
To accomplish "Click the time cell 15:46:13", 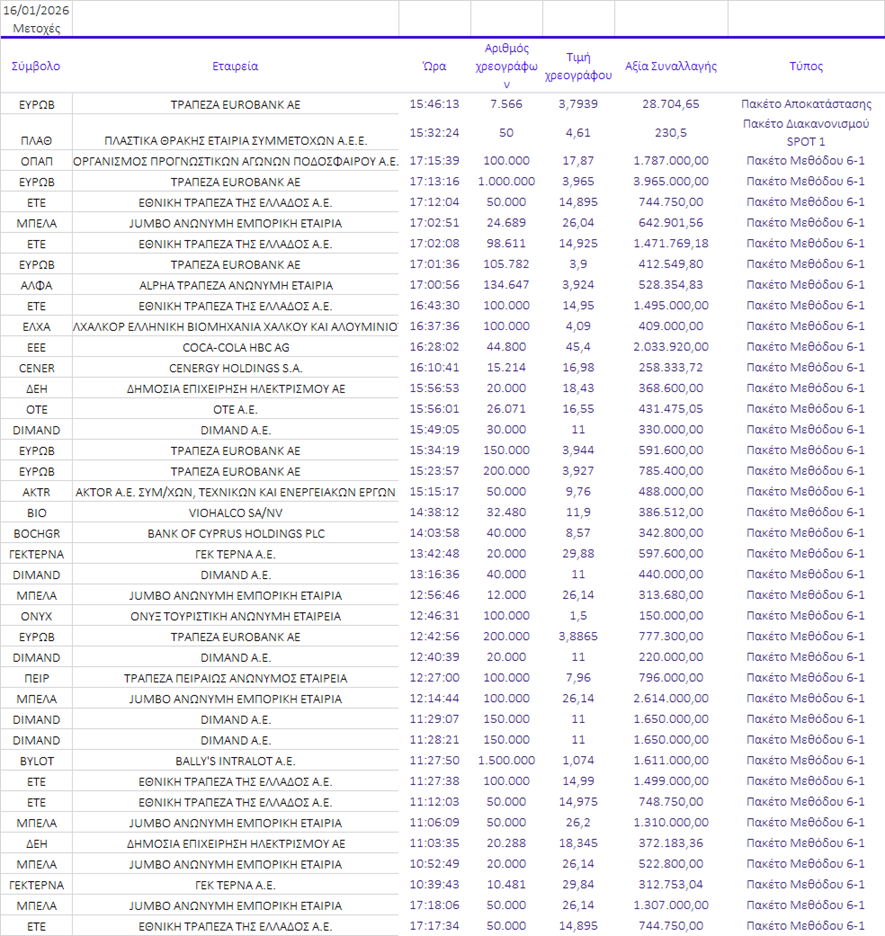I will [x=434, y=104].
